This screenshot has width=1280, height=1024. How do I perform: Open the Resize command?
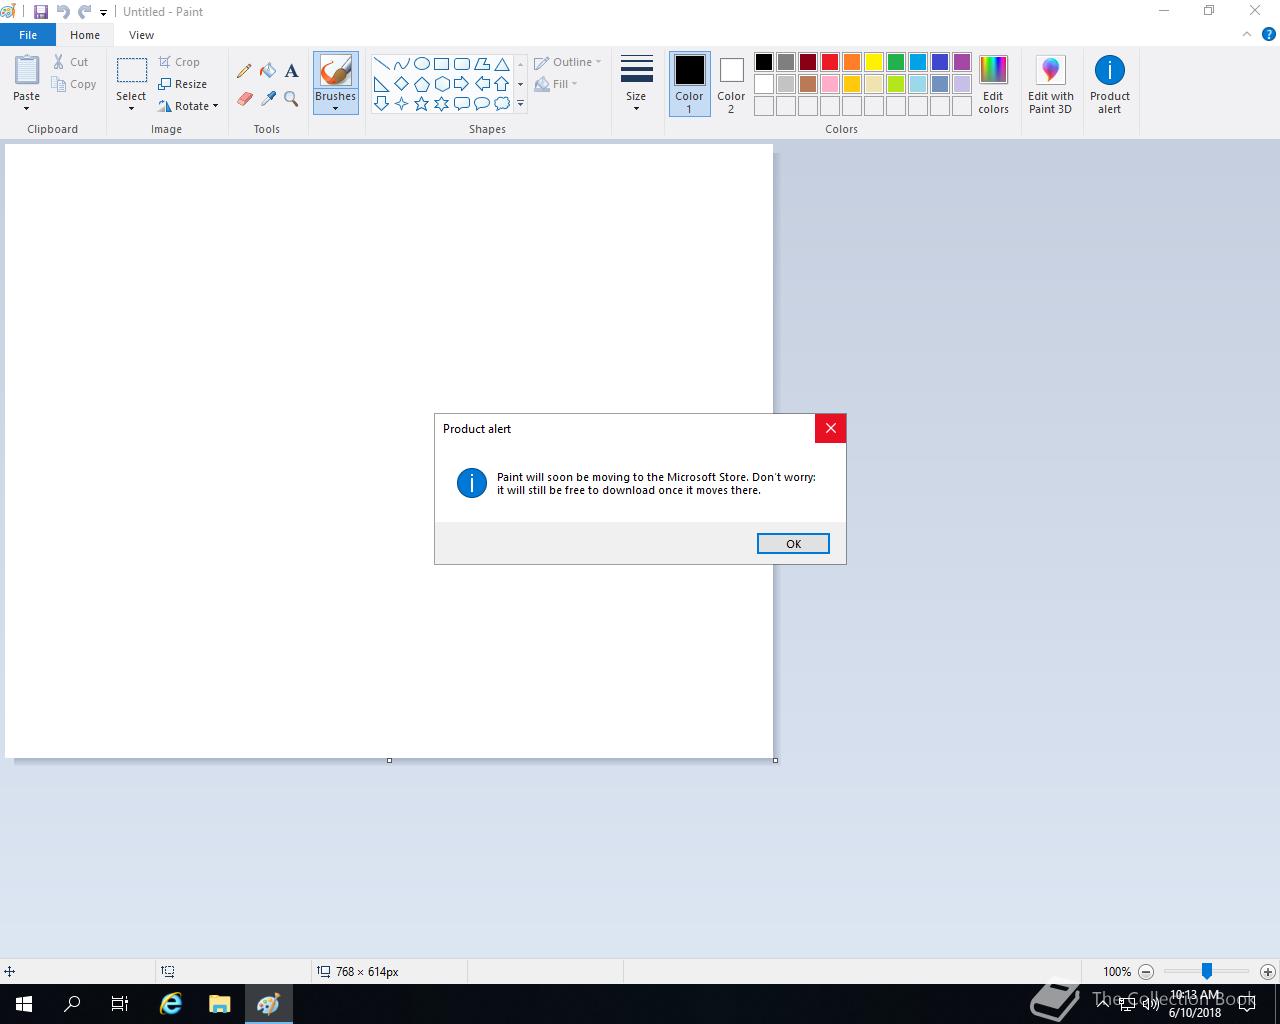pyautogui.click(x=182, y=84)
